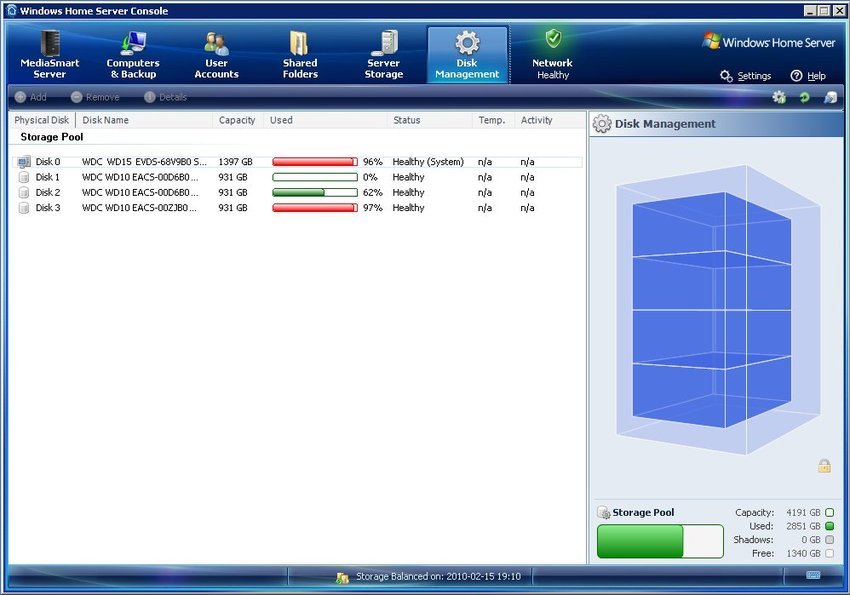Viewport: 850px width, 595px height.
Task: Select the 'Disk 3' label
Action: pos(48,208)
